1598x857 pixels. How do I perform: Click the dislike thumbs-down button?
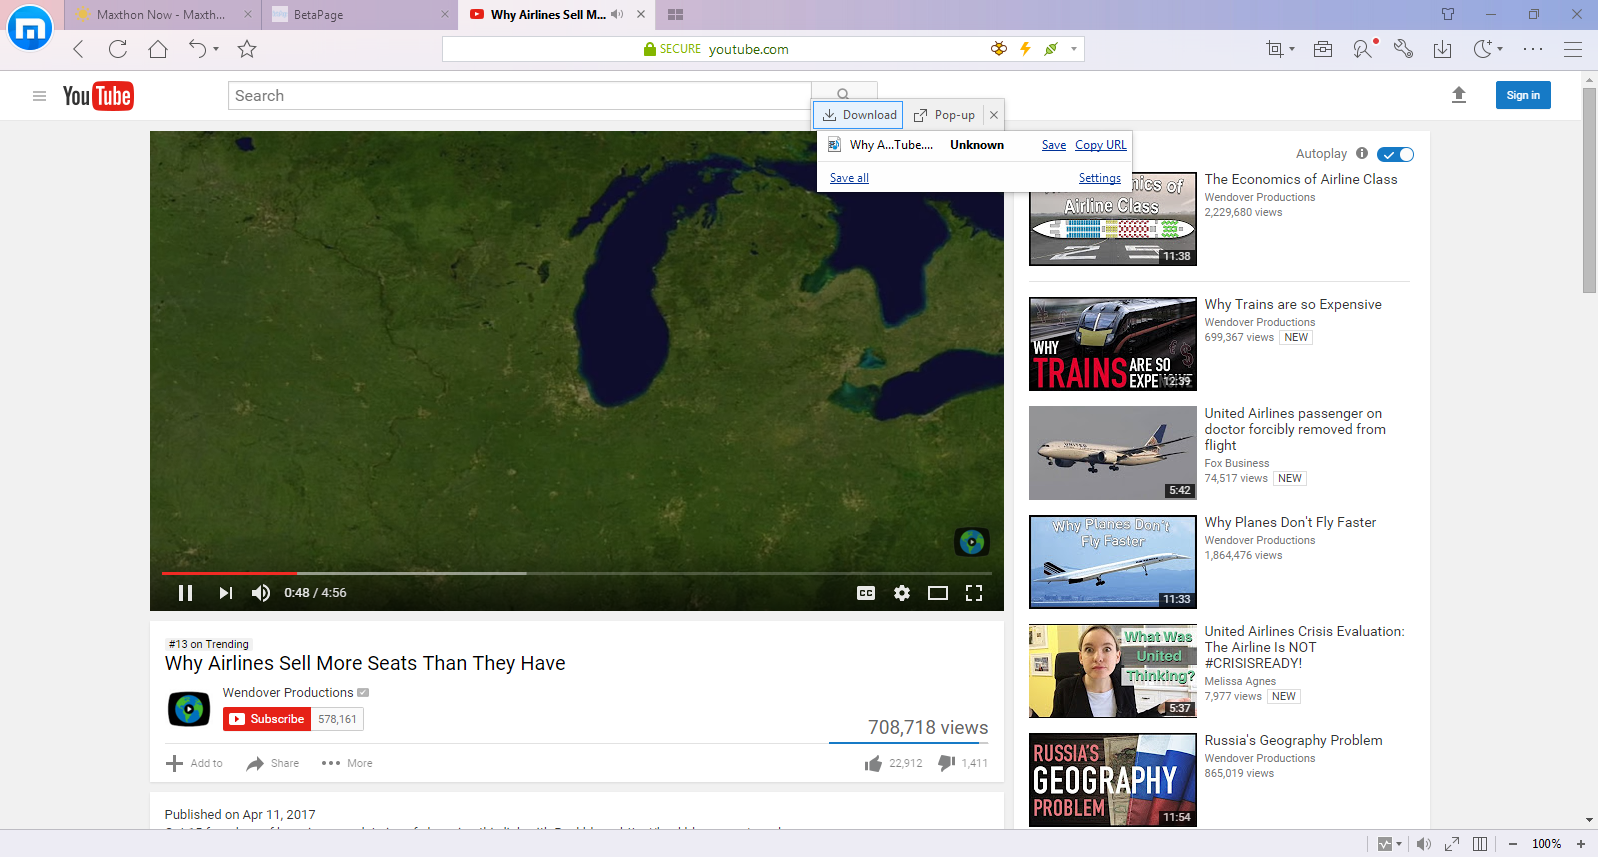(946, 763)
